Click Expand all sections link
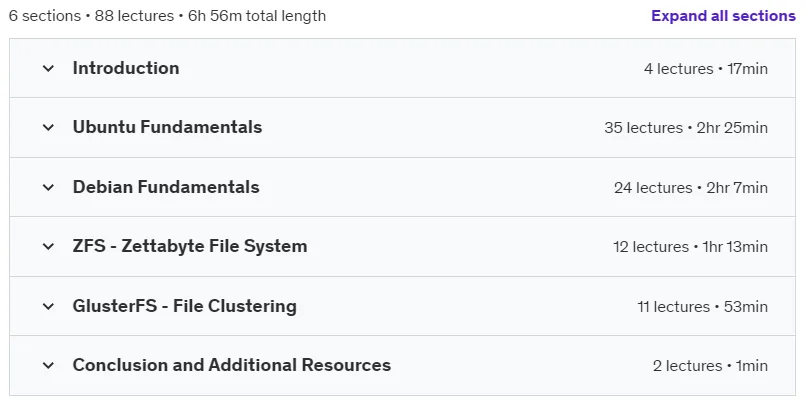Screen dimensions: 808x406 pos(723,16)
